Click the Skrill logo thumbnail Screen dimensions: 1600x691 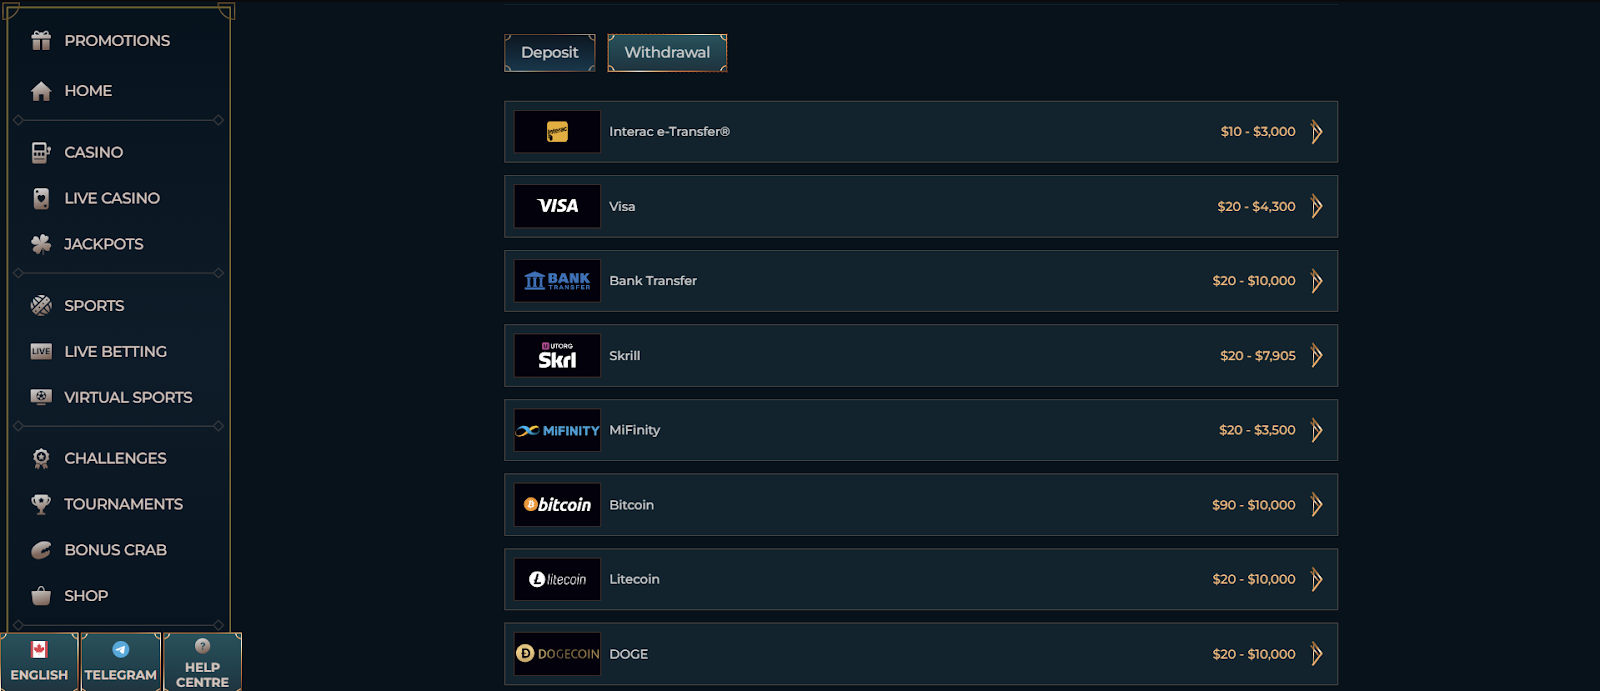point(557,355)
